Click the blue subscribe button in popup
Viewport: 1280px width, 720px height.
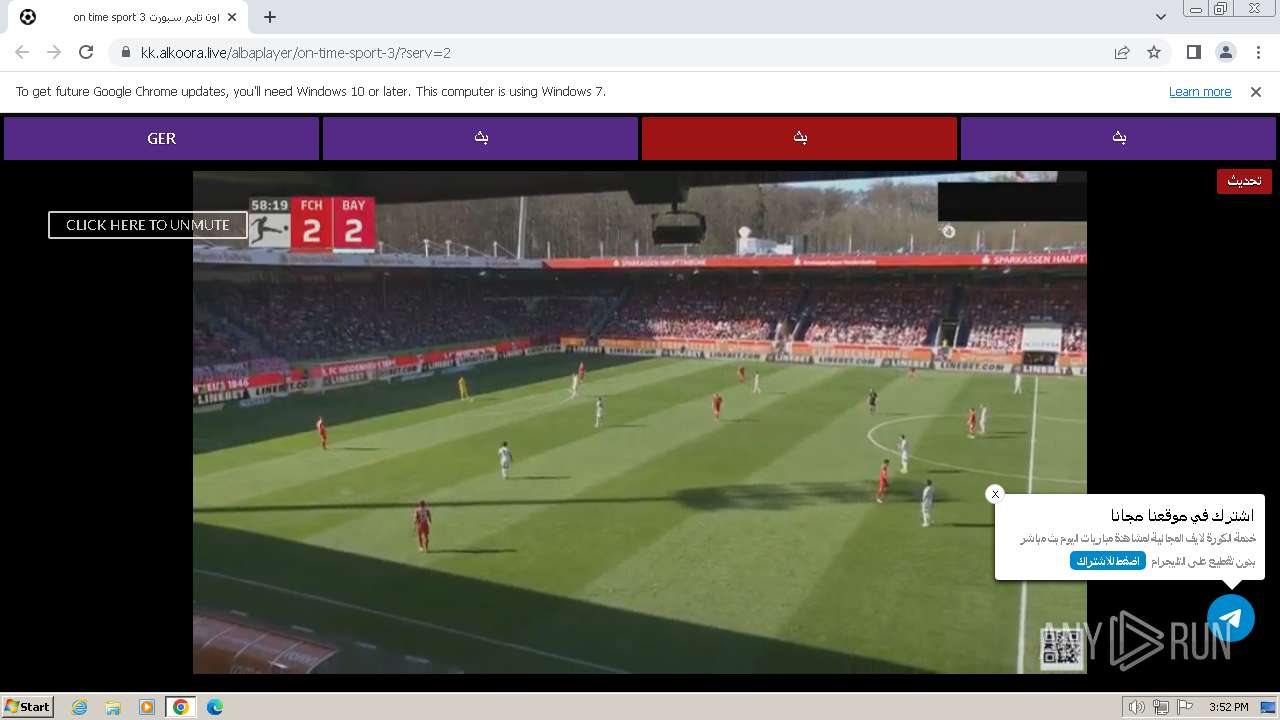click(x=1108, y=561)
